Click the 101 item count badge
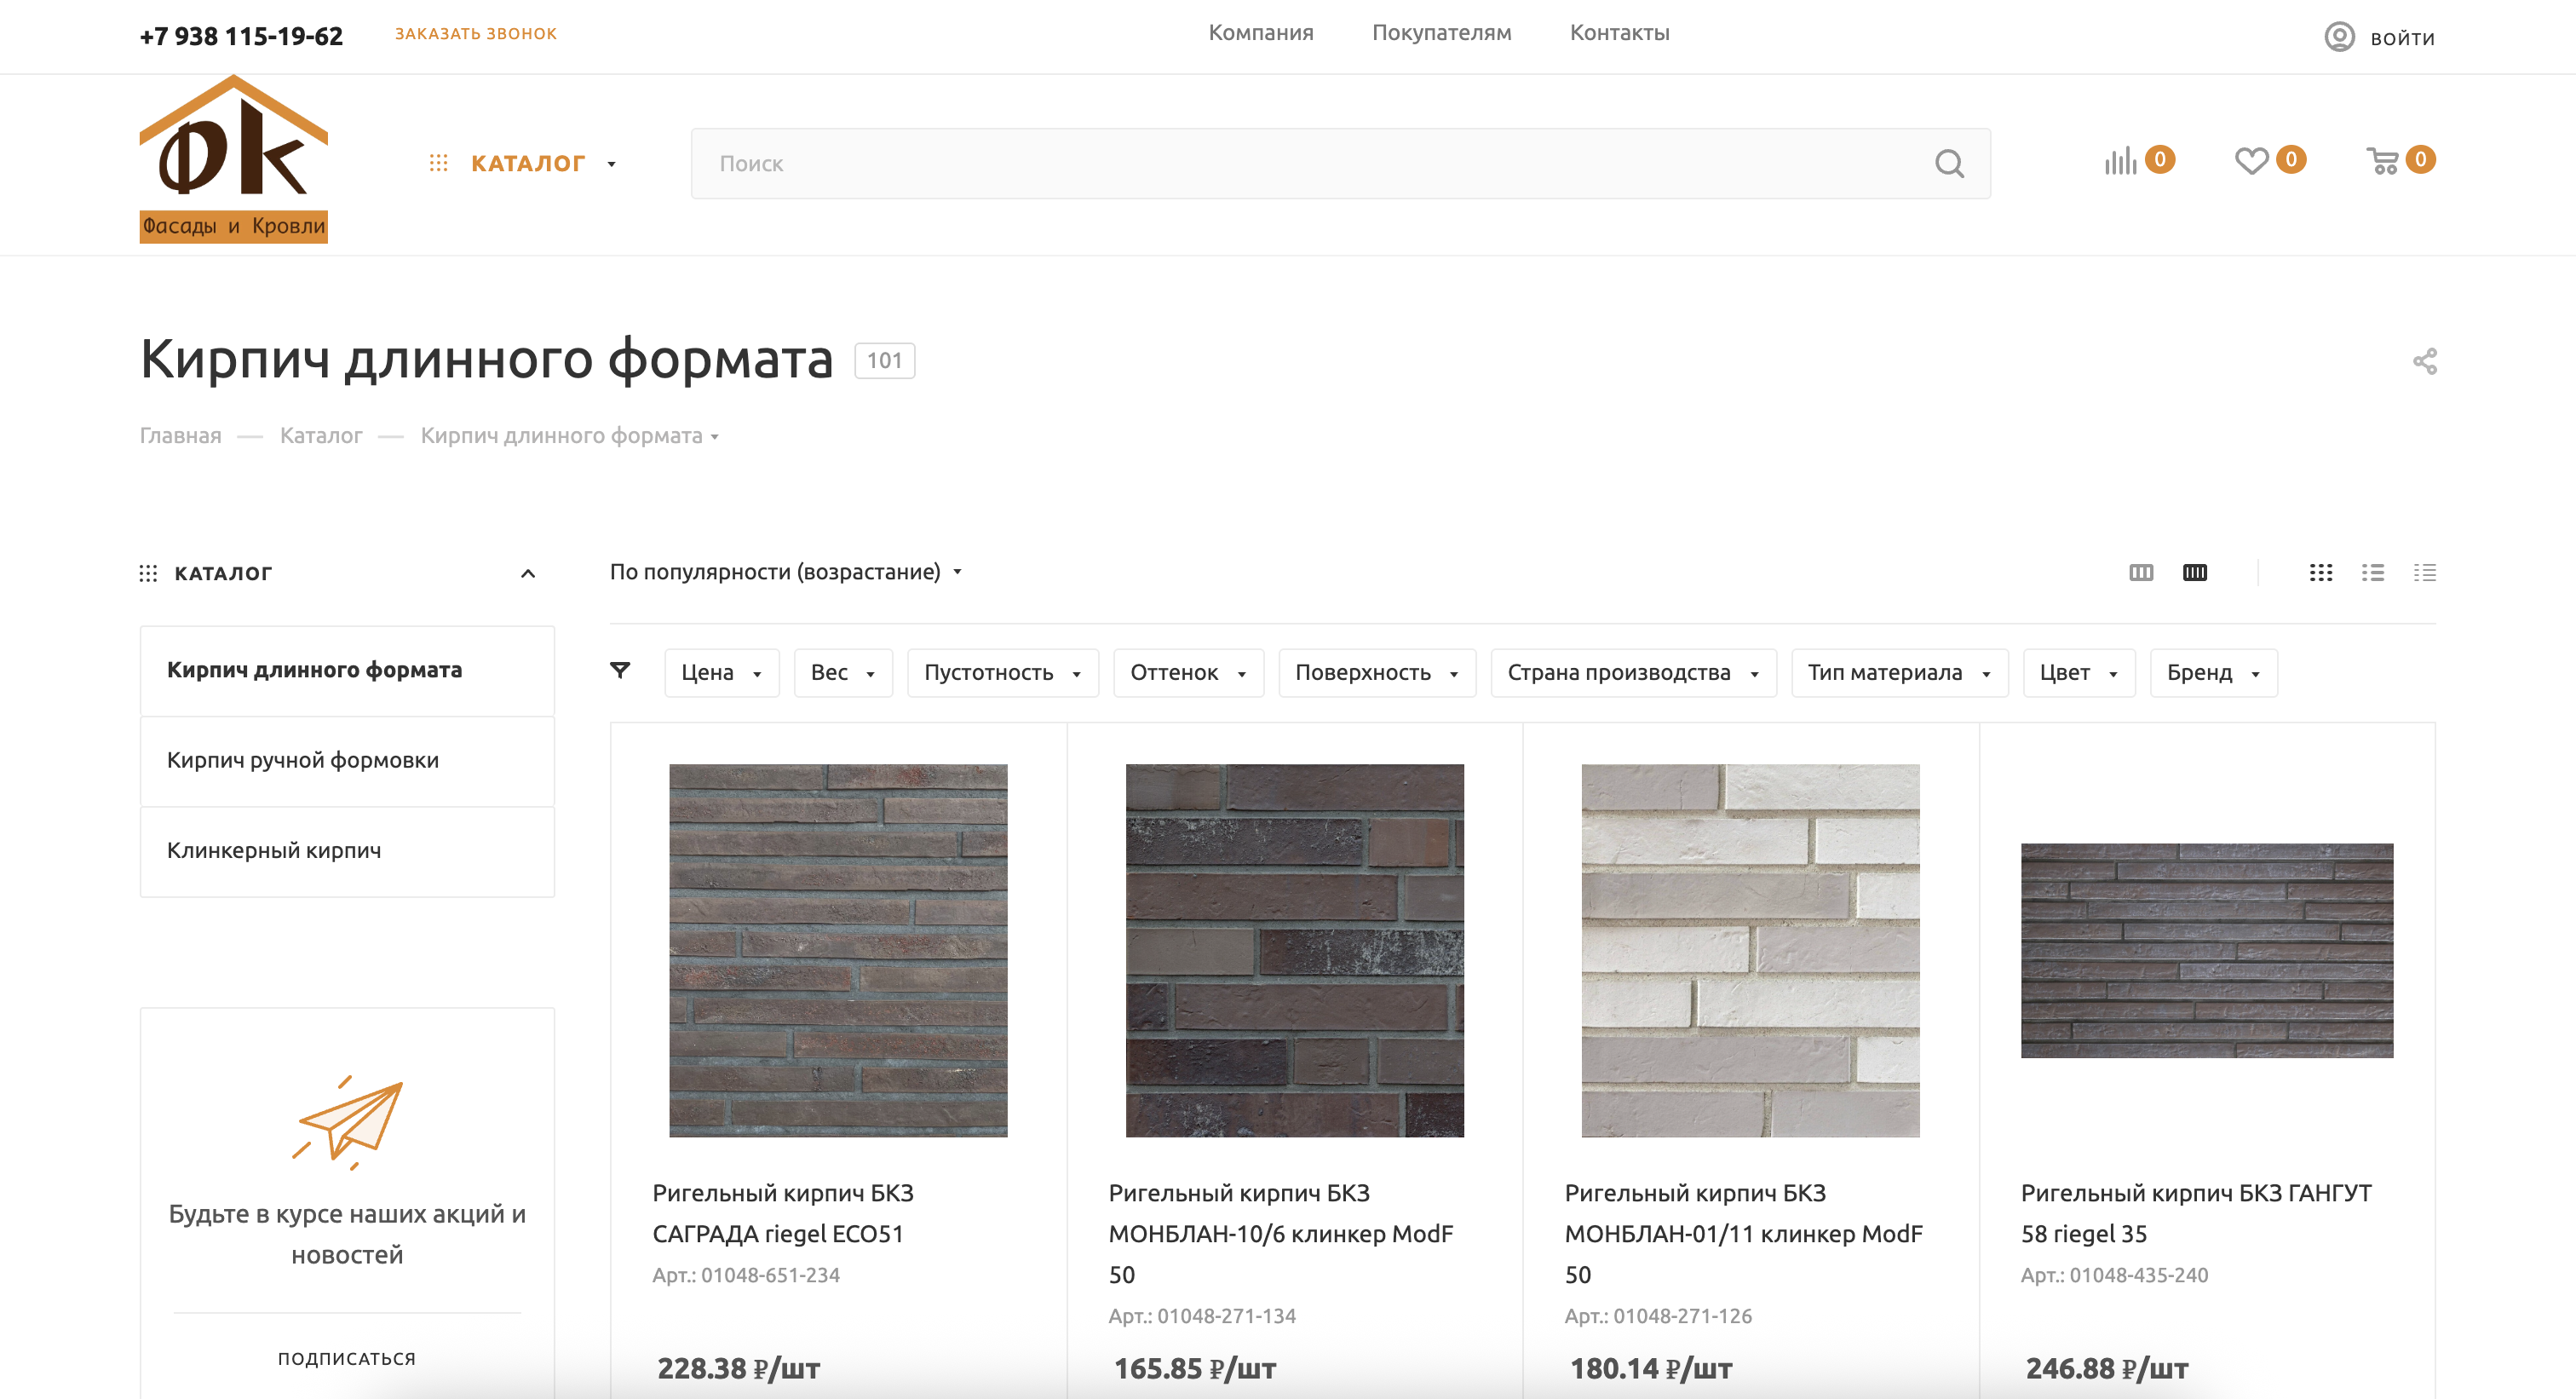Screen dimensions: 2576x1399 coord(884,361)
